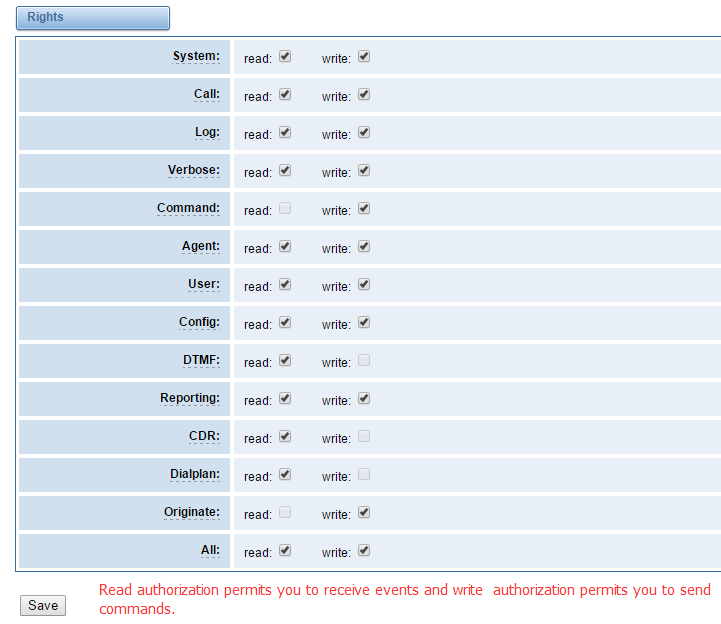Image resolution: width=721 pixels, height=624 pixels.
Task: Click the red authorization note text
Action: click(405, 599)
